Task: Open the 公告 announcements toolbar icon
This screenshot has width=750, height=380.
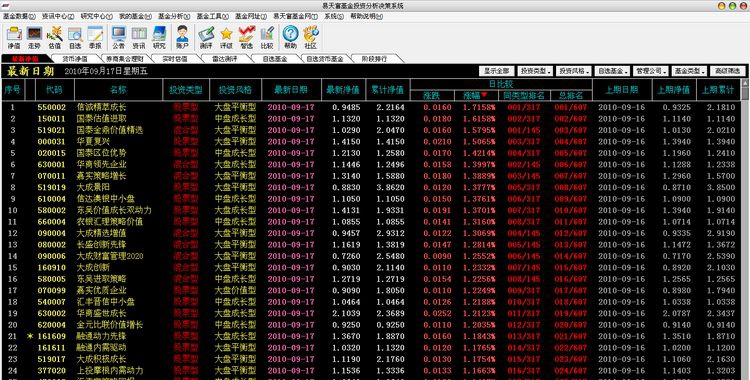Action: 119,38
